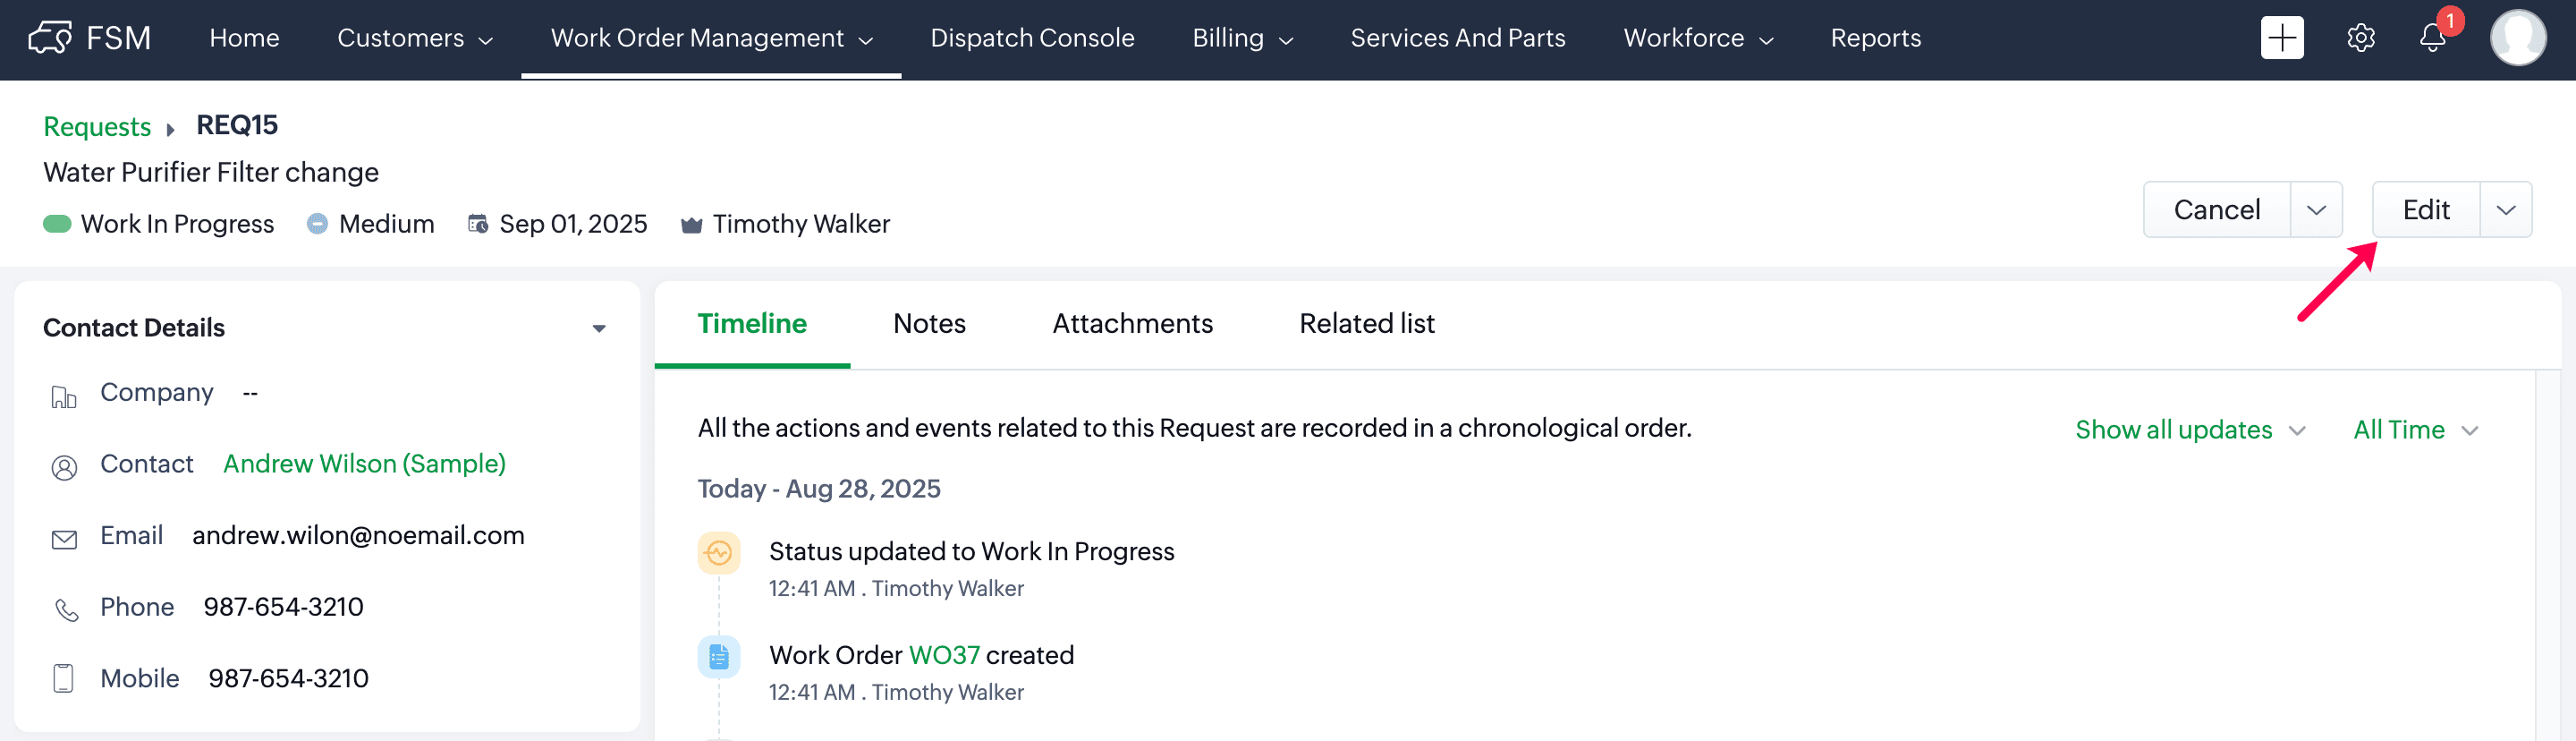Click the due date calendar icon
Screen dimensions: 2576x741
click(x=478, y=223)
